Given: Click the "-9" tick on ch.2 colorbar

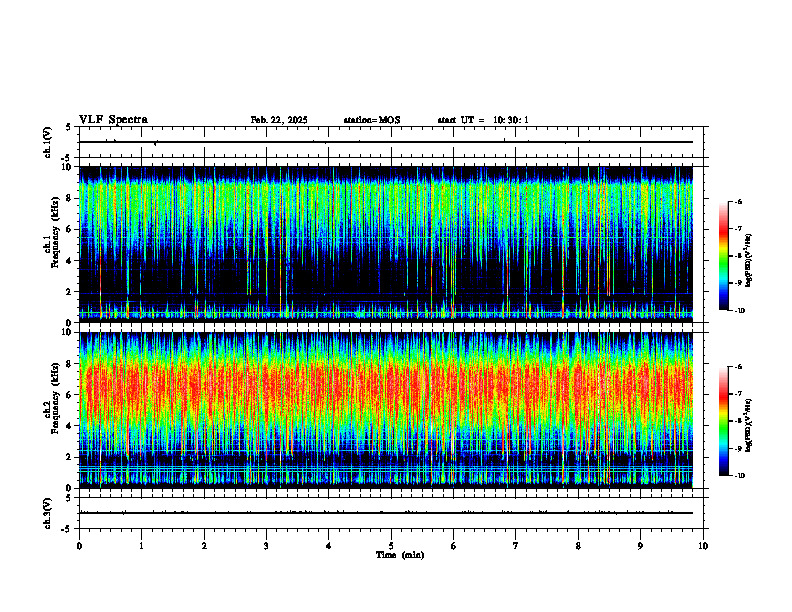Looking at the screenshot, I should tap(738, 448).
